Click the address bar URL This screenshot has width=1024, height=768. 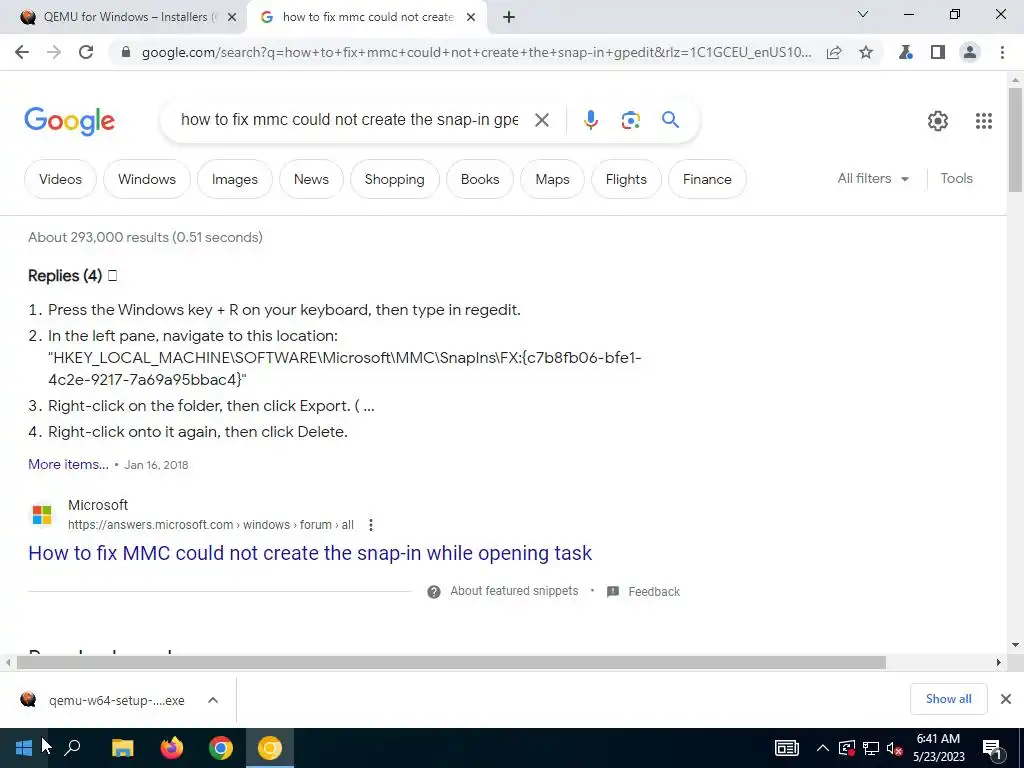coord(477,52)
